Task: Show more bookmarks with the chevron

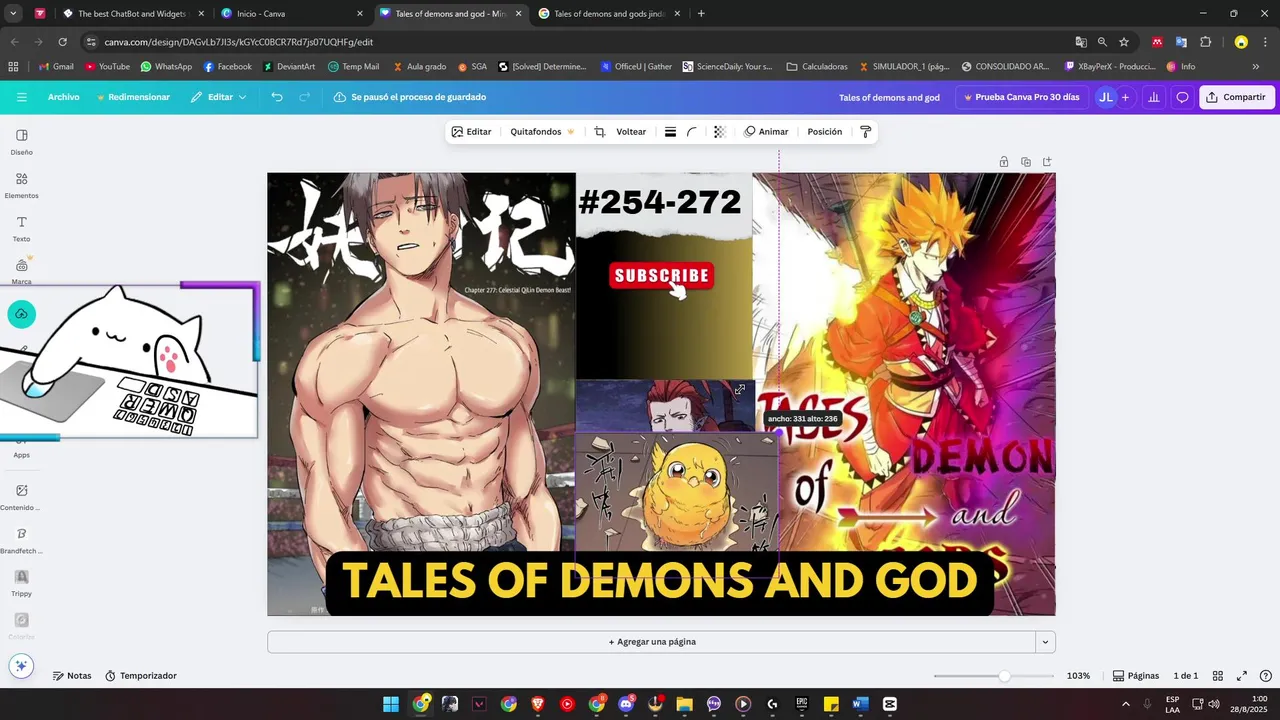Action: [x=1256, y=67]
